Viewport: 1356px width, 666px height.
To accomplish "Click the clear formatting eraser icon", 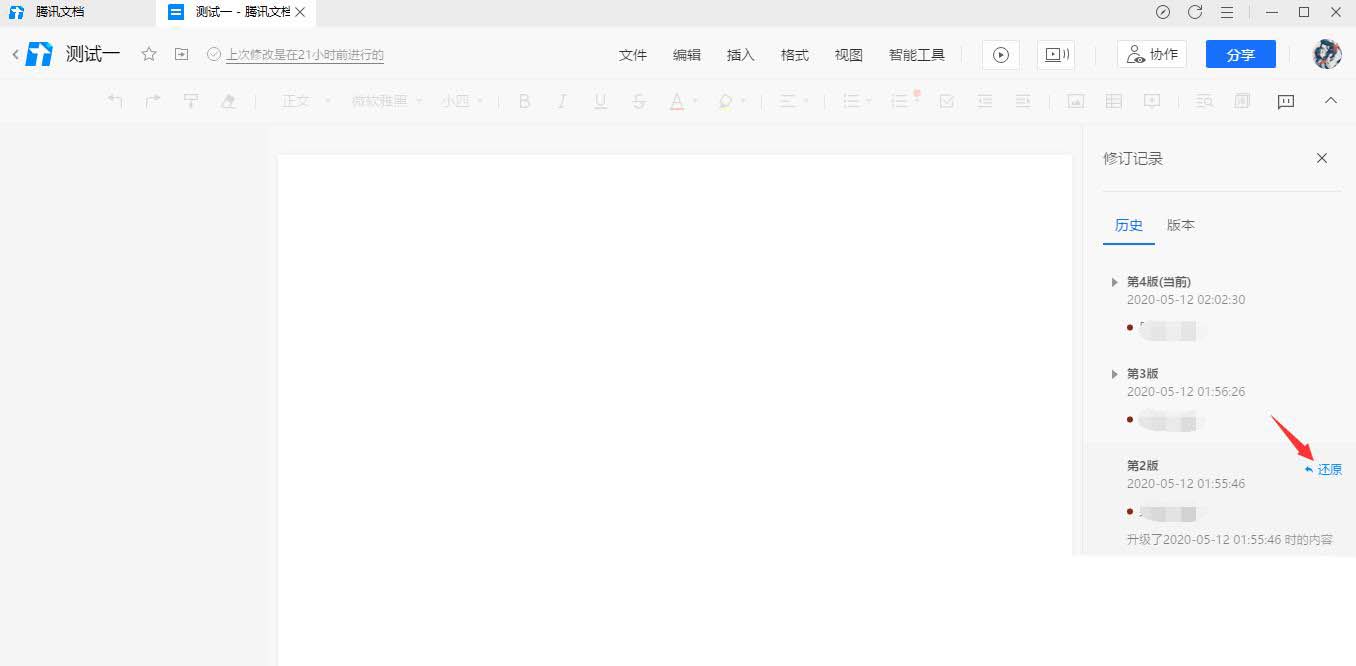I will pos(229,101).
